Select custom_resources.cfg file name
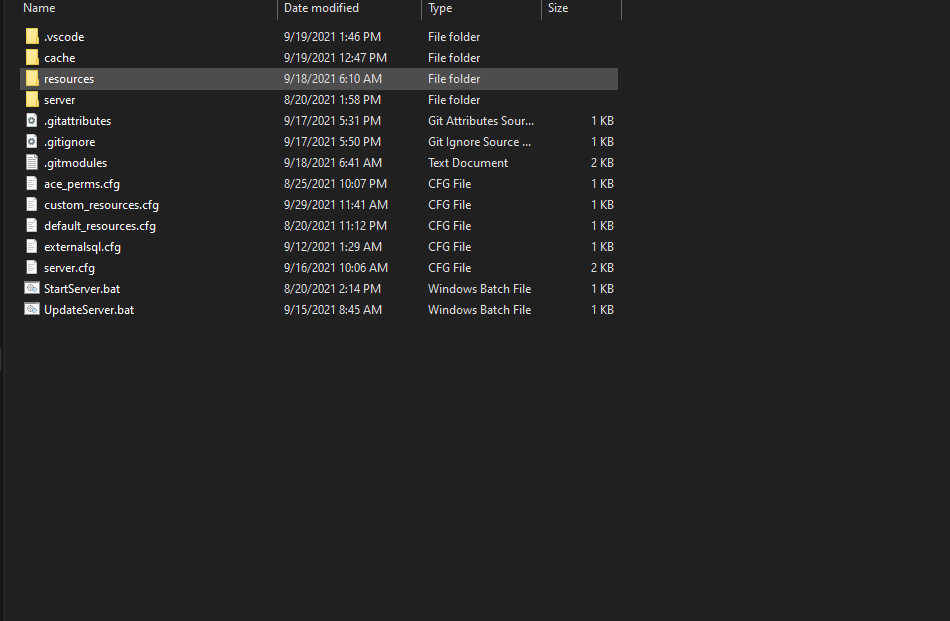This screenshot has width=950, height=621. [x=101, y=205]
